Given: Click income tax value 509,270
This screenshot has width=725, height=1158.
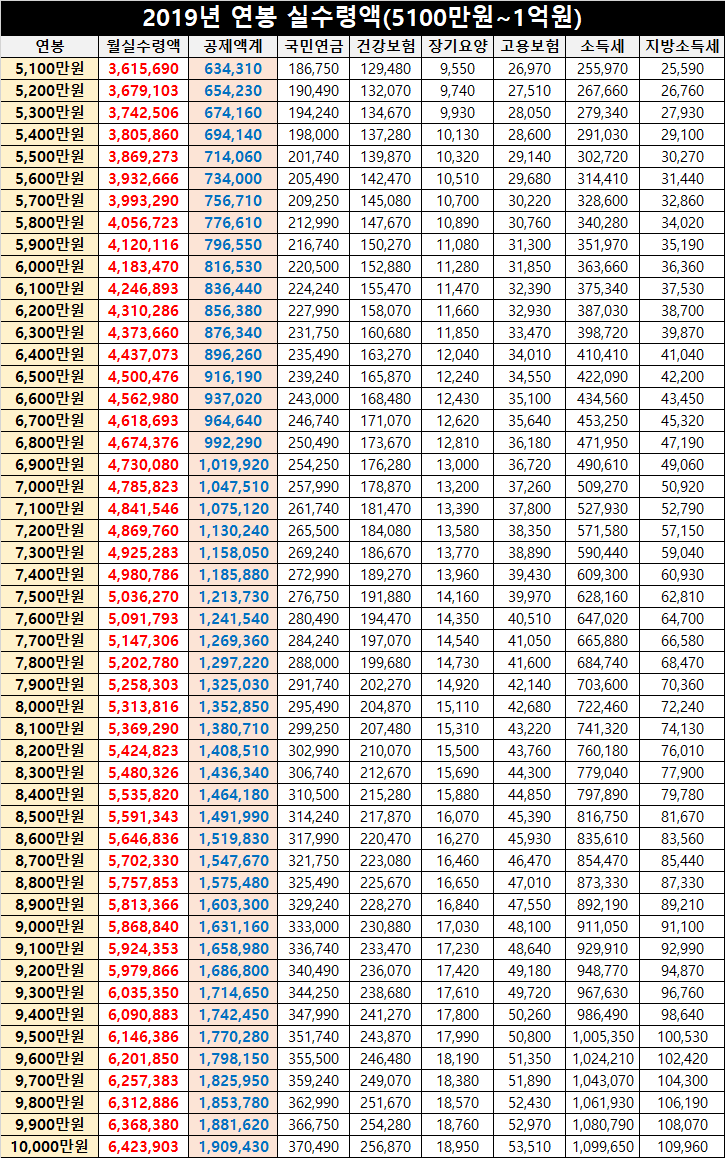Looking at the screenshot, I should tap(602, 487).
